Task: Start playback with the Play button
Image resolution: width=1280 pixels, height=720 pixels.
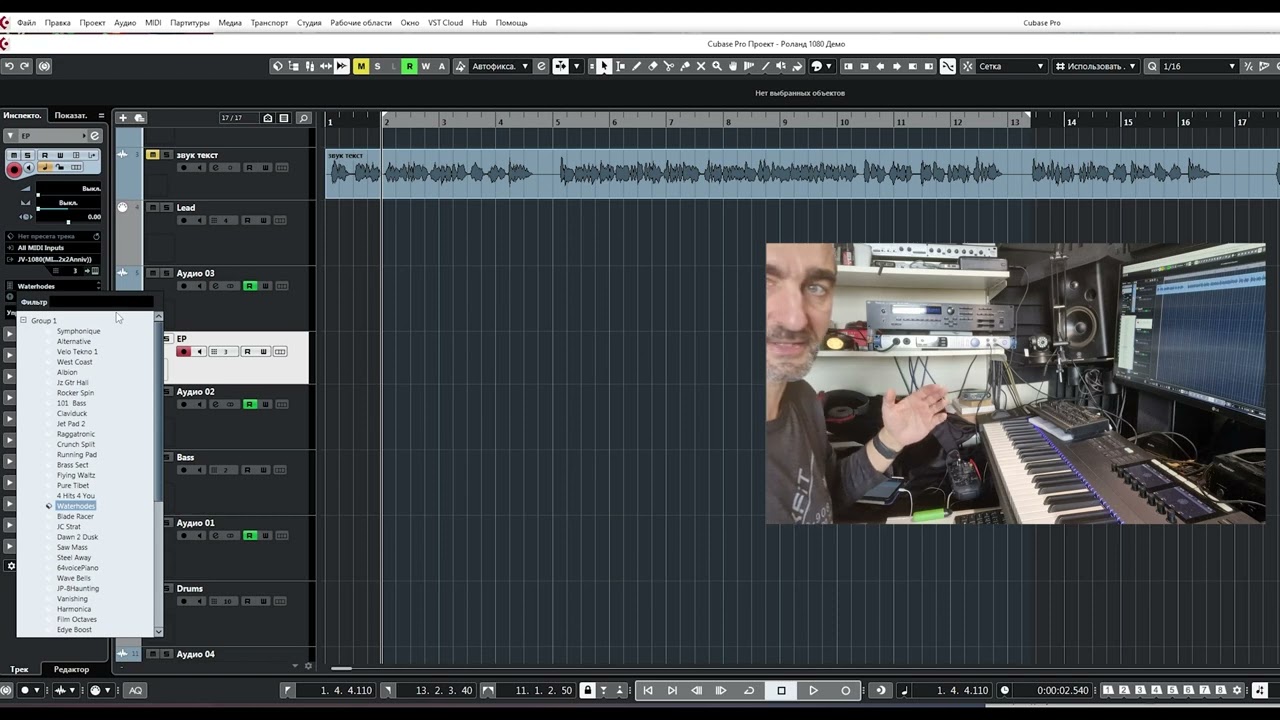Action: click(813, 690)
